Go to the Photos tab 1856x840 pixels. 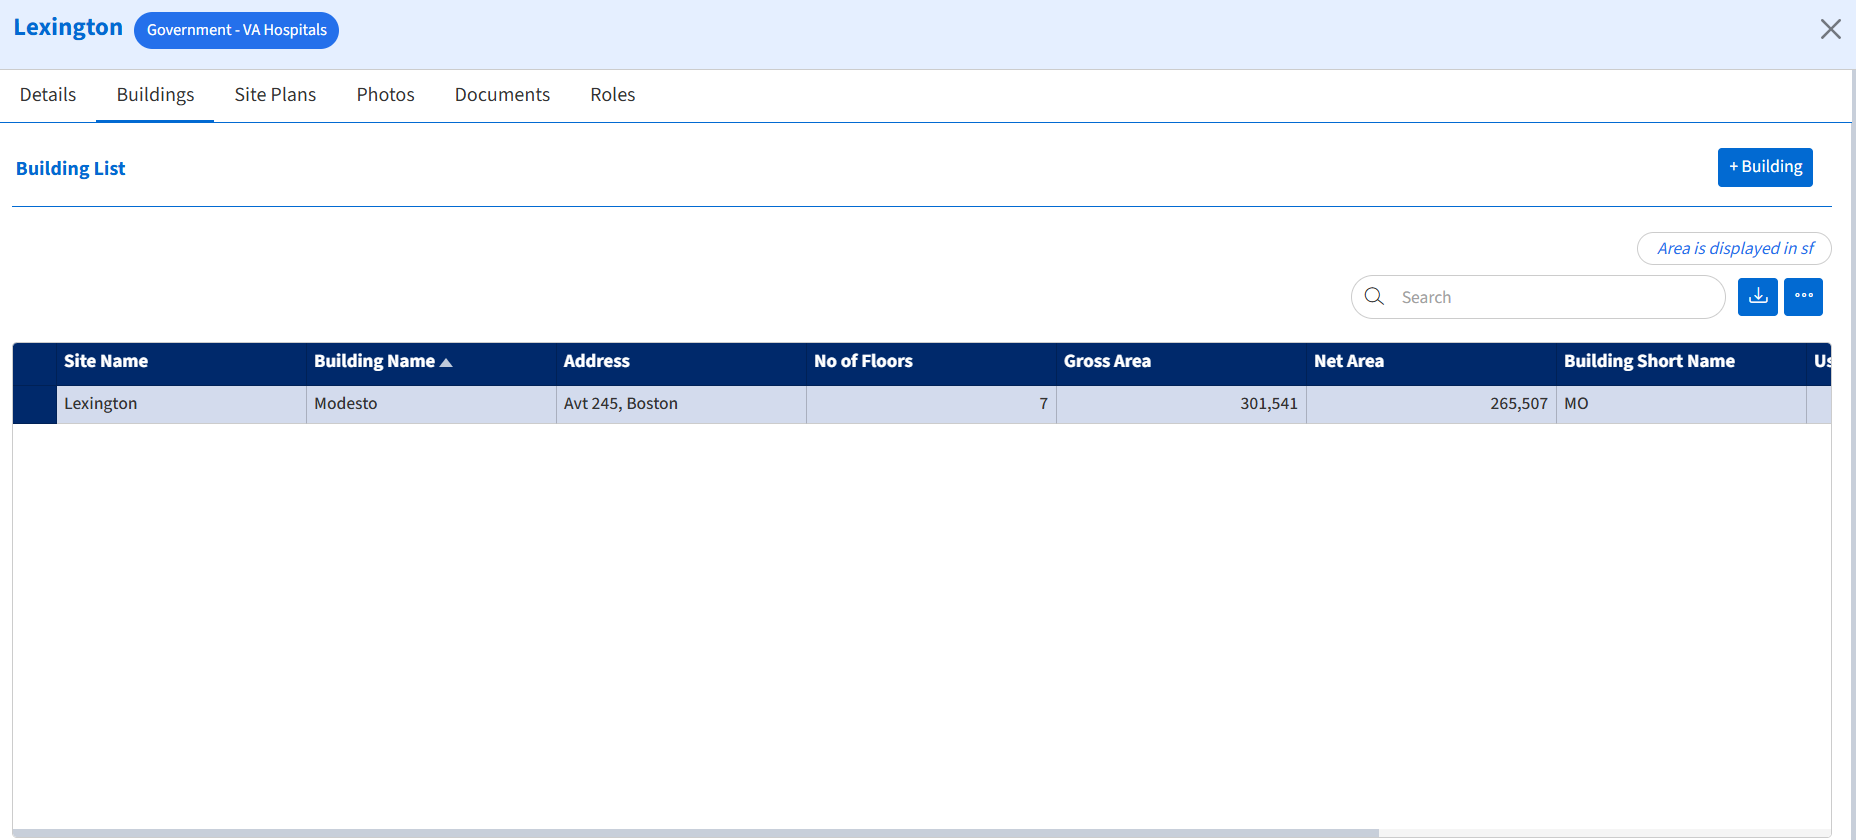(x=385, y=95)
